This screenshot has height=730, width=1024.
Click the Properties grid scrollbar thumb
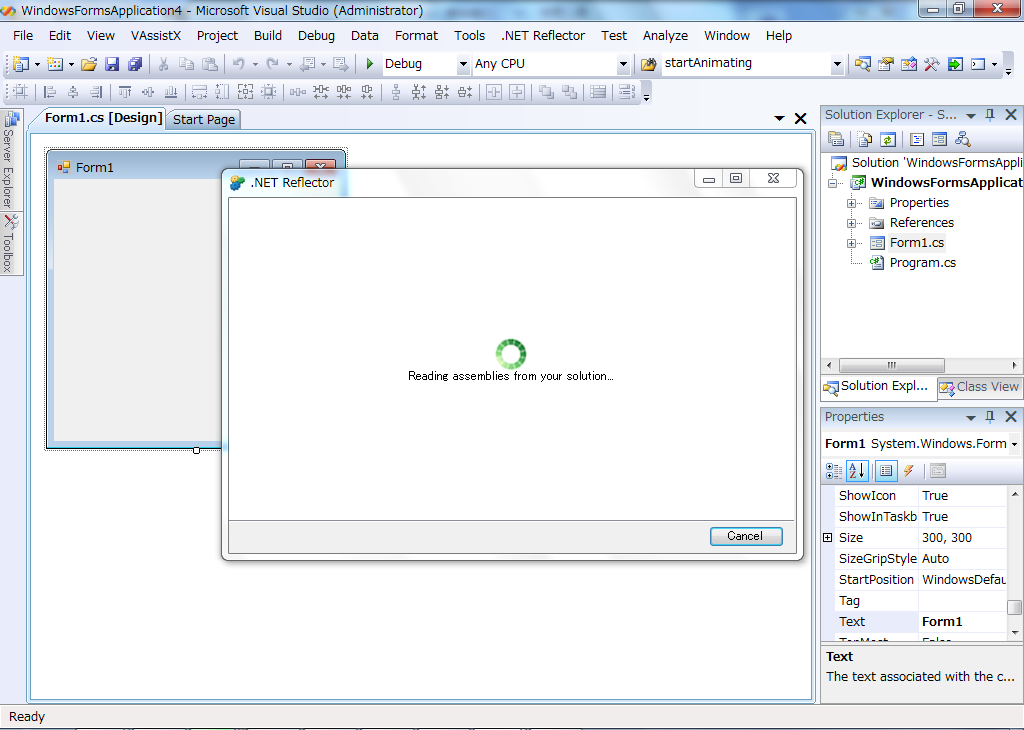pyautogui.click(x=1014, y=607)
